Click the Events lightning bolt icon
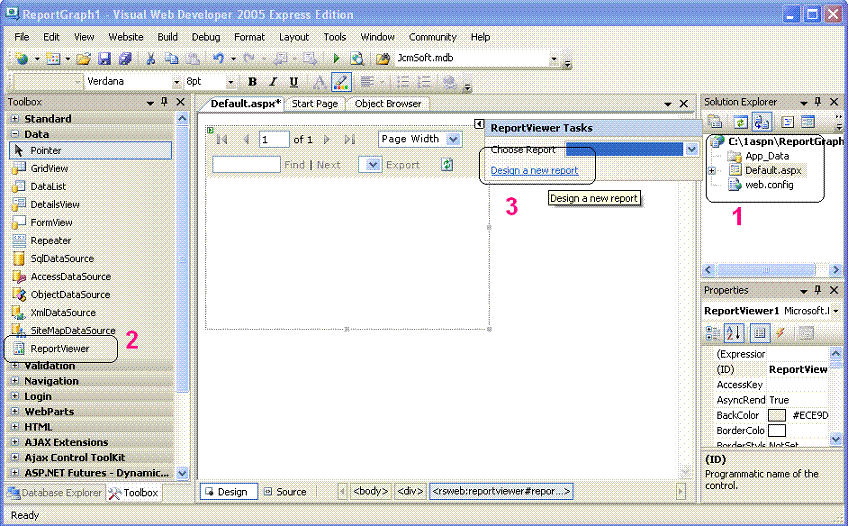Image resolution: width=848 pixels, height=526 pixels. point(780,333)
